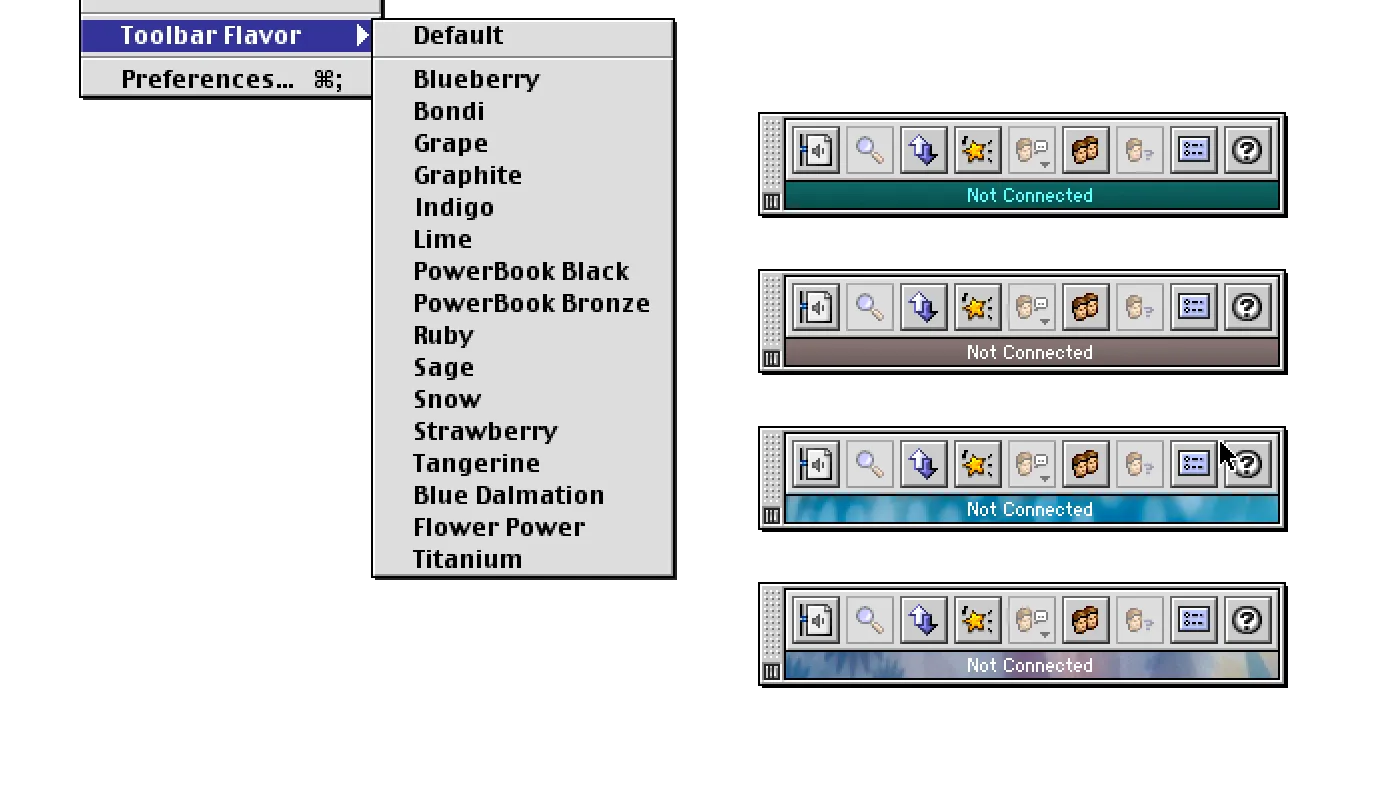The width and height of the screenshot is (1400, 800).
Task: Select Ruby flavor
Action: [x=523, y=336]
